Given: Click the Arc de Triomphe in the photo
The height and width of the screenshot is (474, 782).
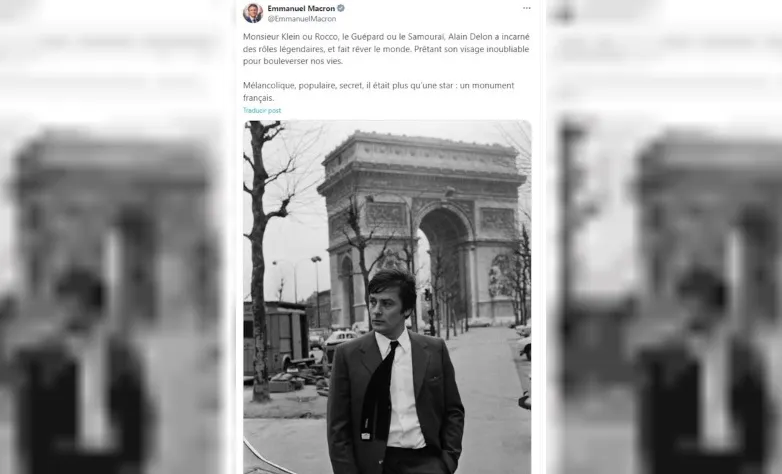Looking at the screenshot, I should (423, 227).
